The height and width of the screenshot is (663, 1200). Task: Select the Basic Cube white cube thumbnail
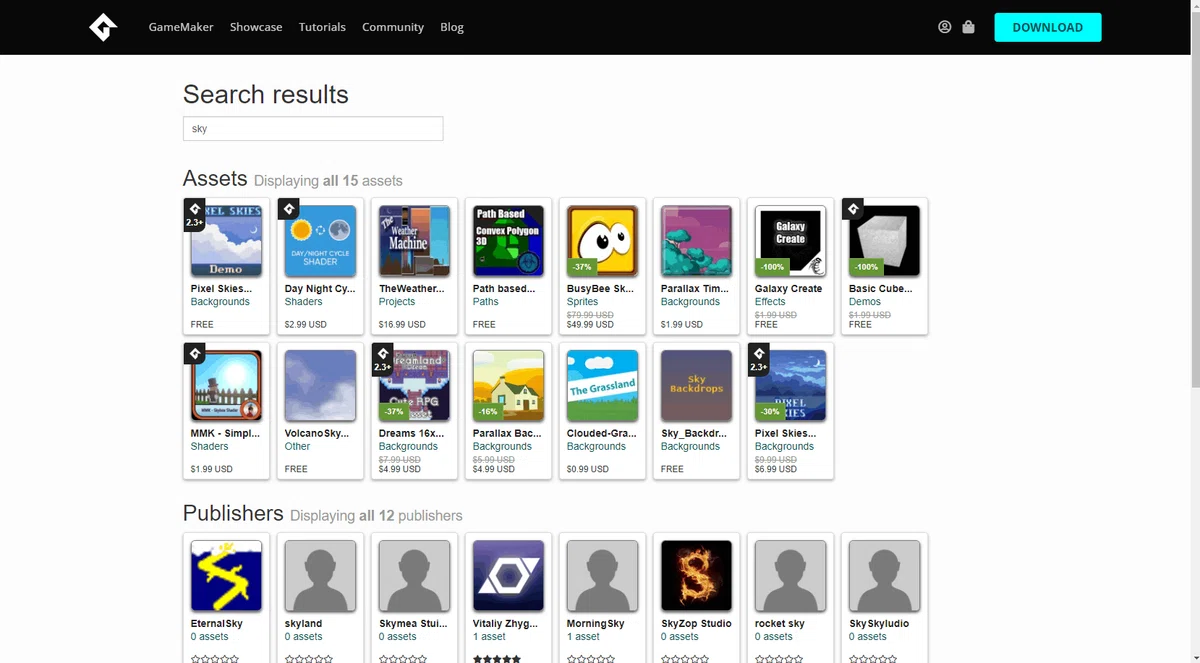884,241
